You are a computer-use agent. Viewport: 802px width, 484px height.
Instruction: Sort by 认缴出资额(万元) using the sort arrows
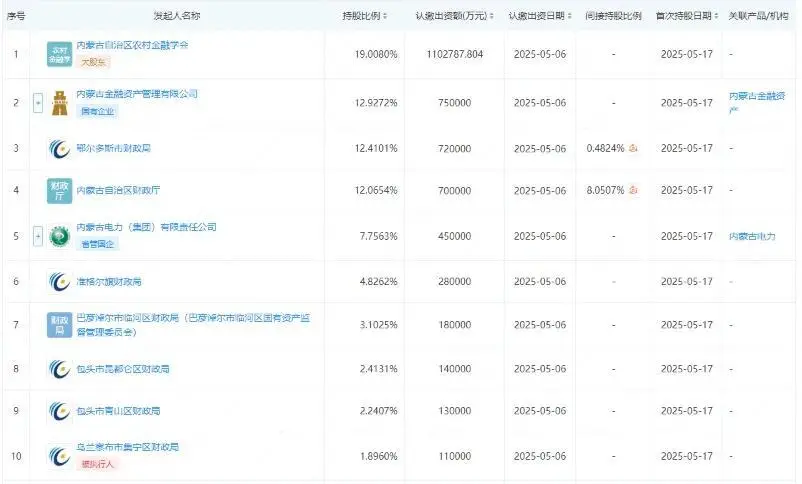coord(492,16)
